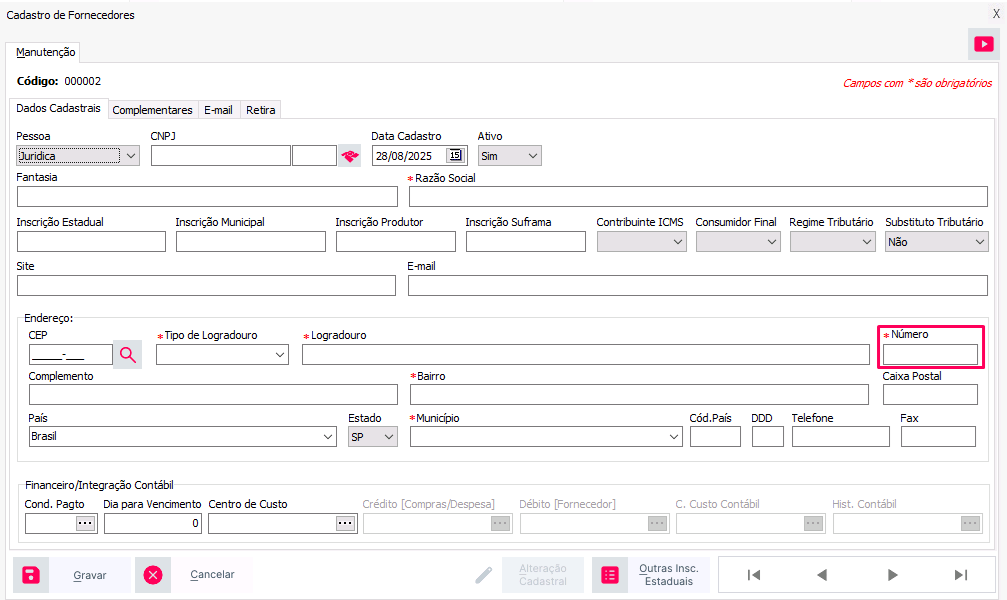The image size is (1007, 600).
Task: Jump to the last record
Action: (961, 575)
